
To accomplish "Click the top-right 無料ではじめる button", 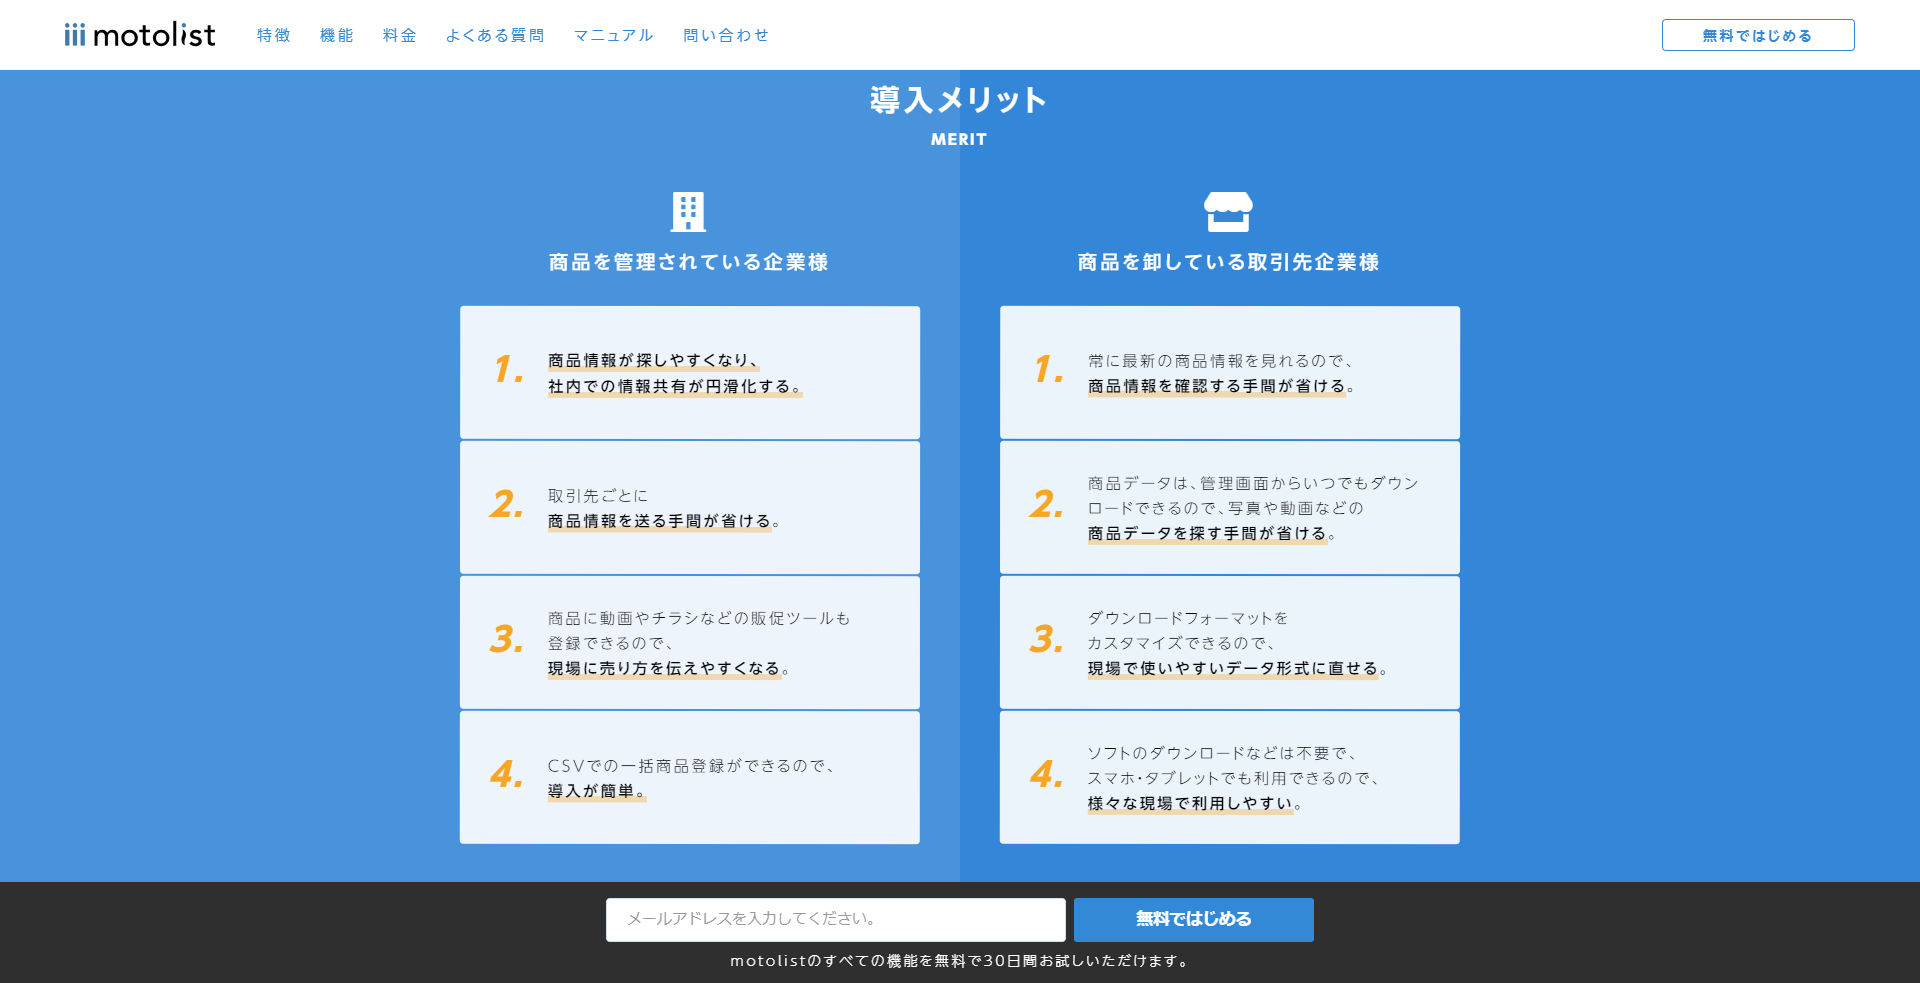I will coord(1757,33).
